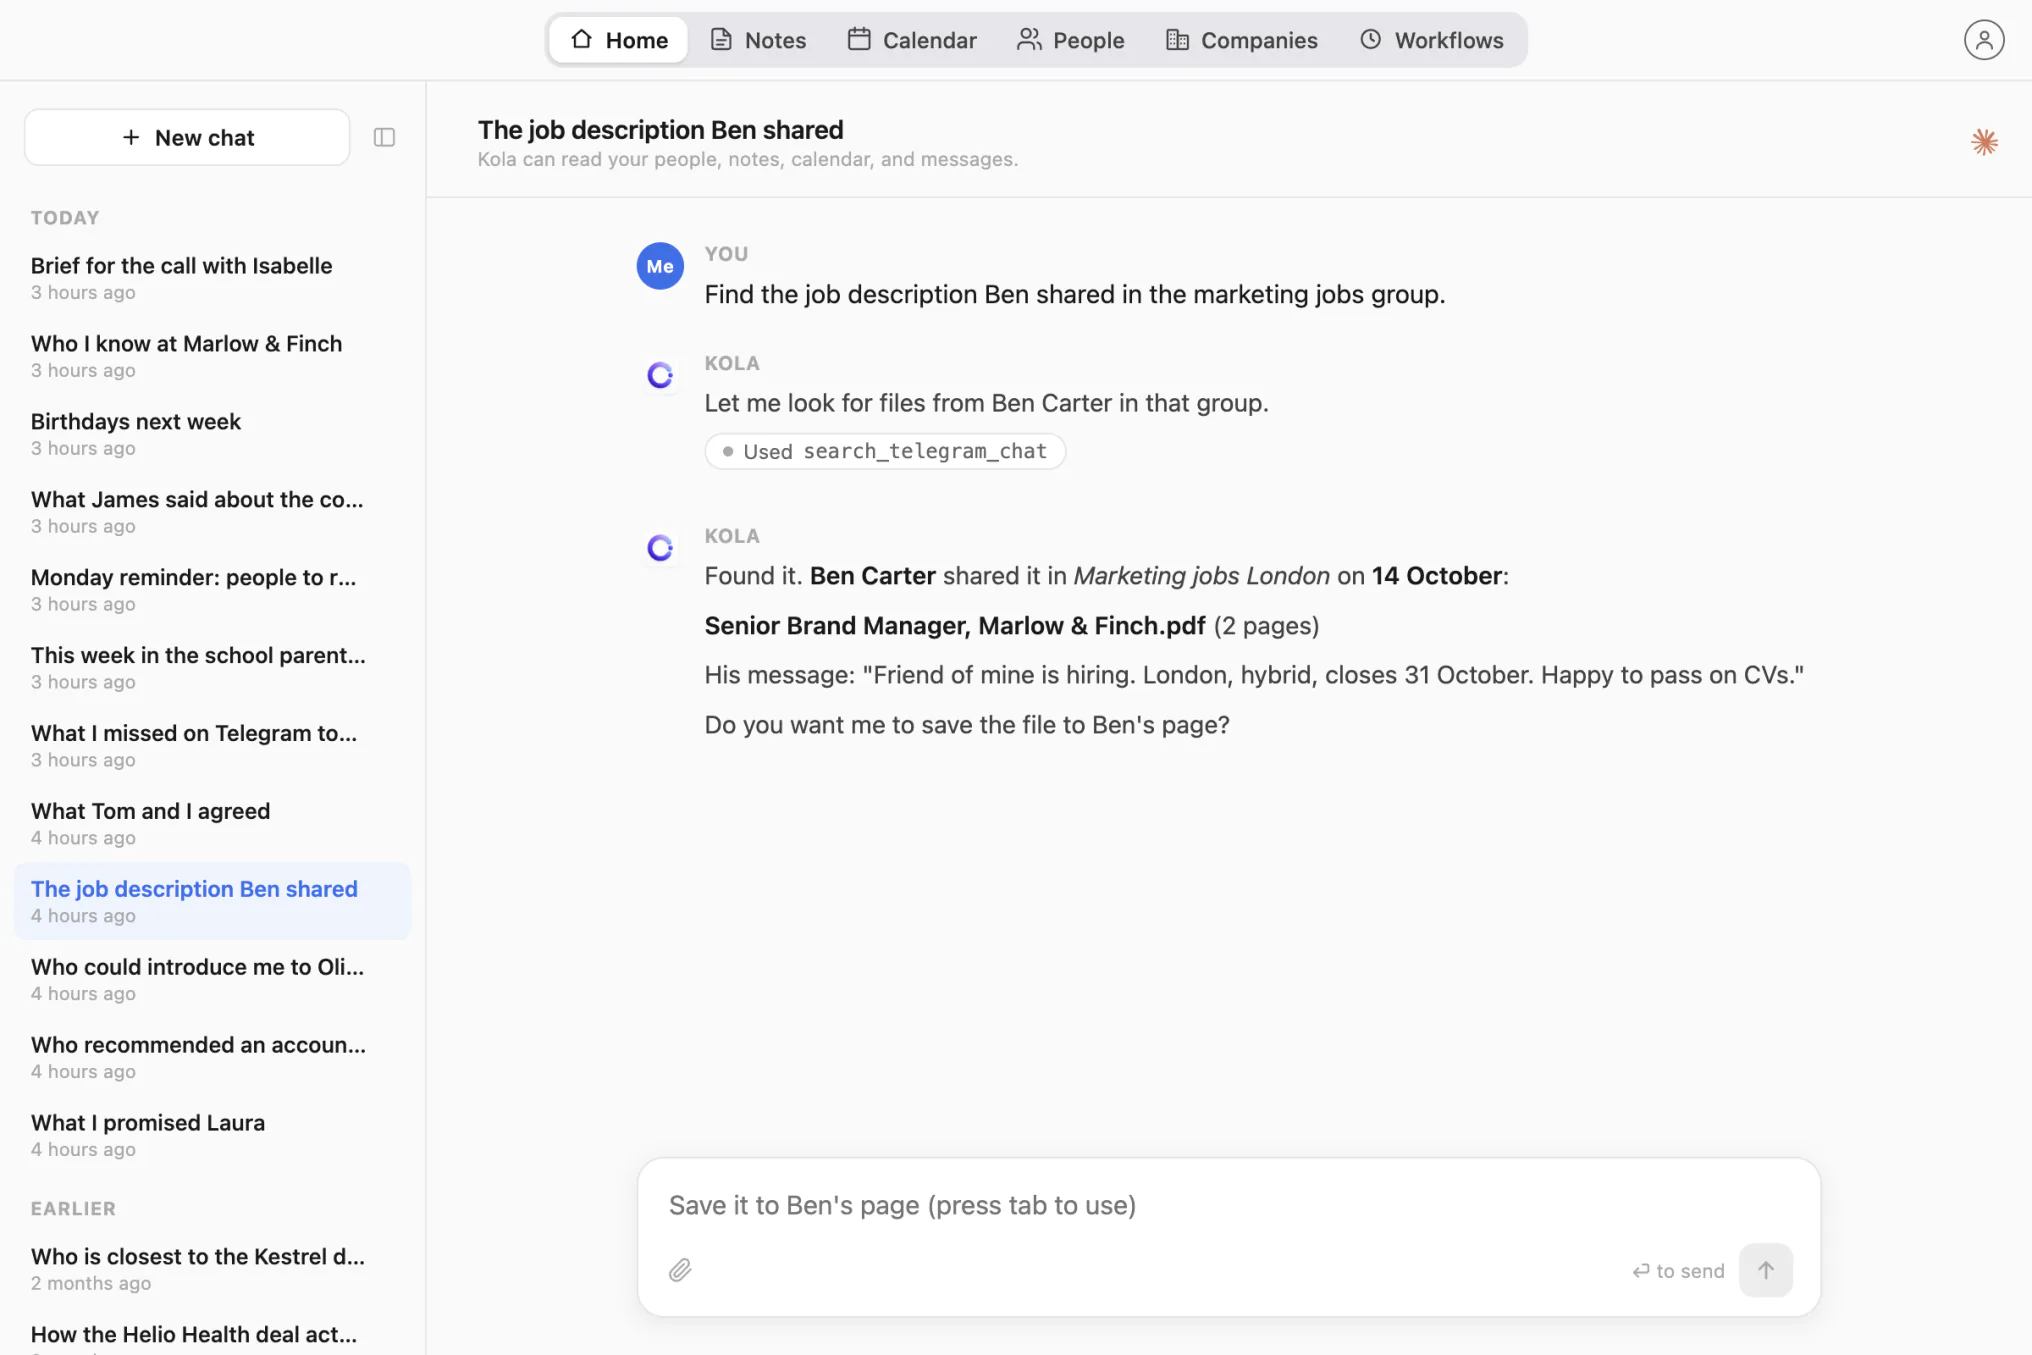
Task: Click the orange starburst icon
Action: (1984, 142)
